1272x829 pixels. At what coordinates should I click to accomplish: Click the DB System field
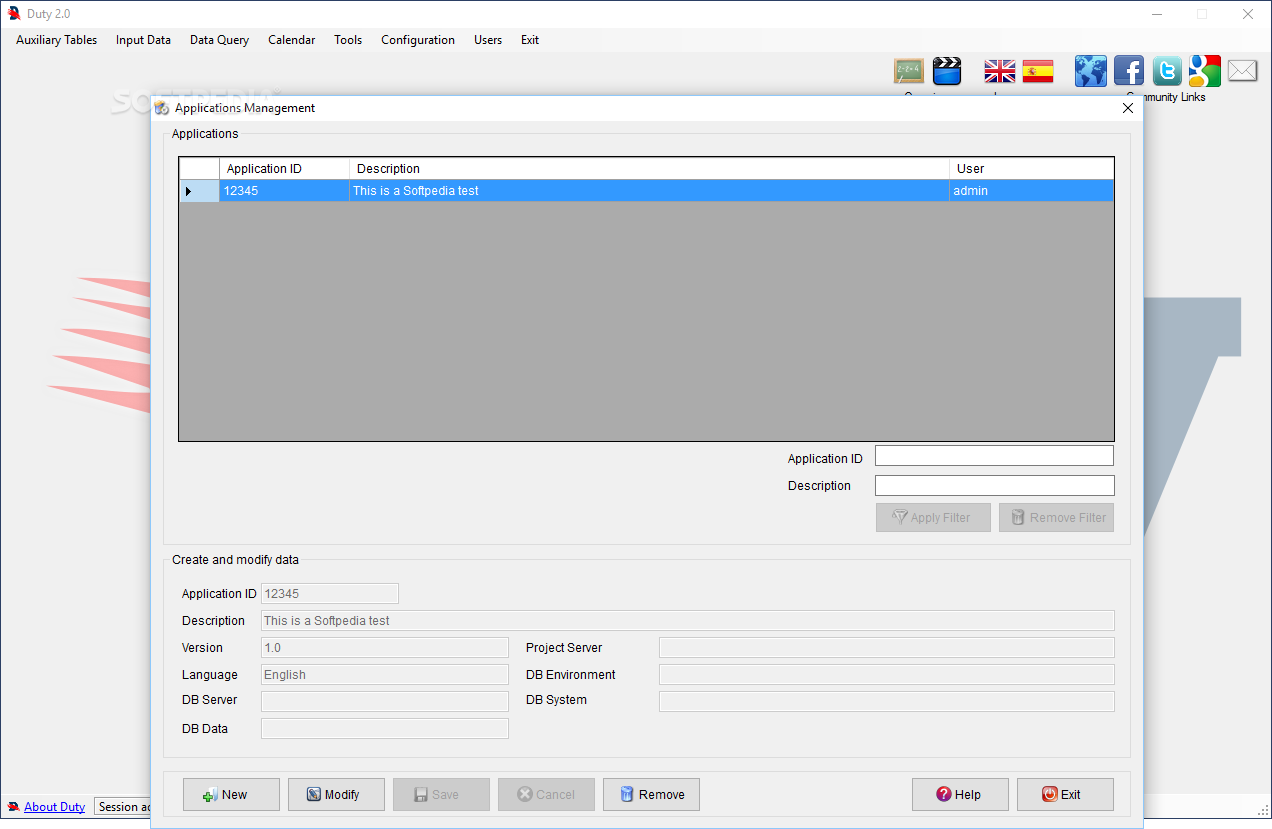[887, 701]
